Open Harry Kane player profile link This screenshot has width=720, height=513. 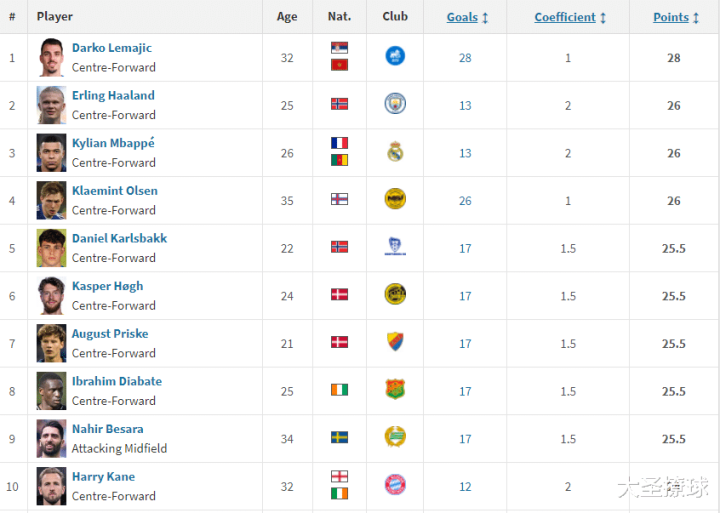pos(103,477)
